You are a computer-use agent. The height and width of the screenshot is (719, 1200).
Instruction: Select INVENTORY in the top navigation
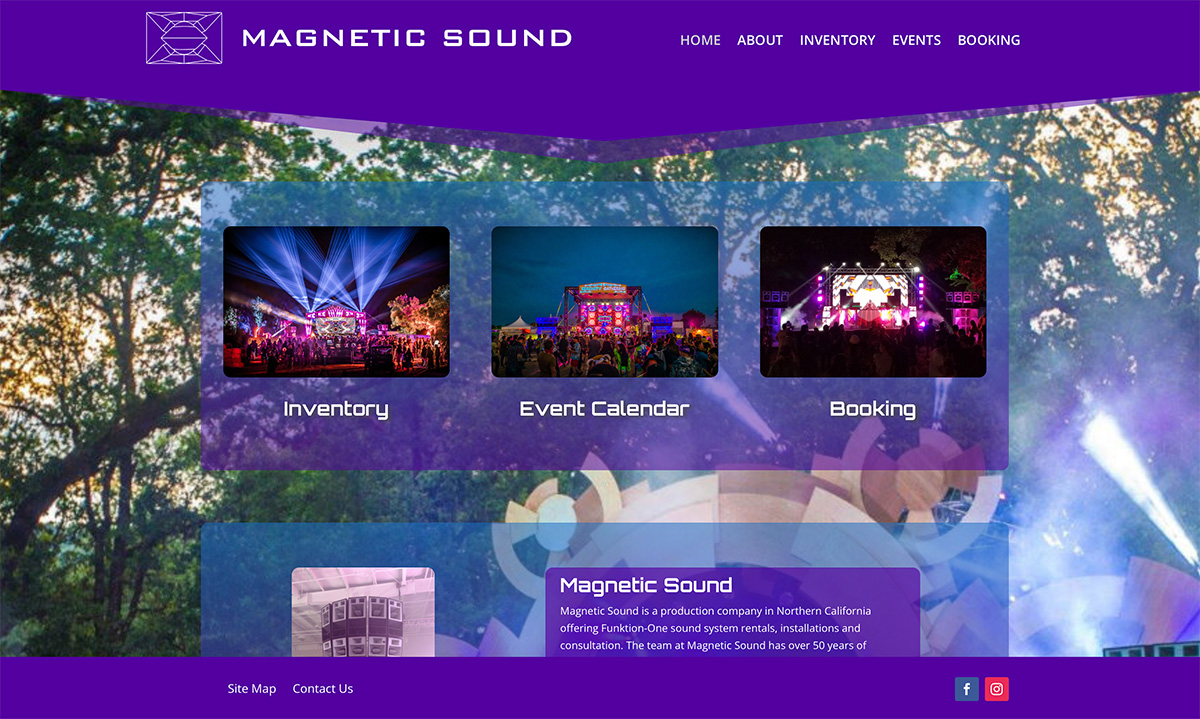tap(837, 40)
